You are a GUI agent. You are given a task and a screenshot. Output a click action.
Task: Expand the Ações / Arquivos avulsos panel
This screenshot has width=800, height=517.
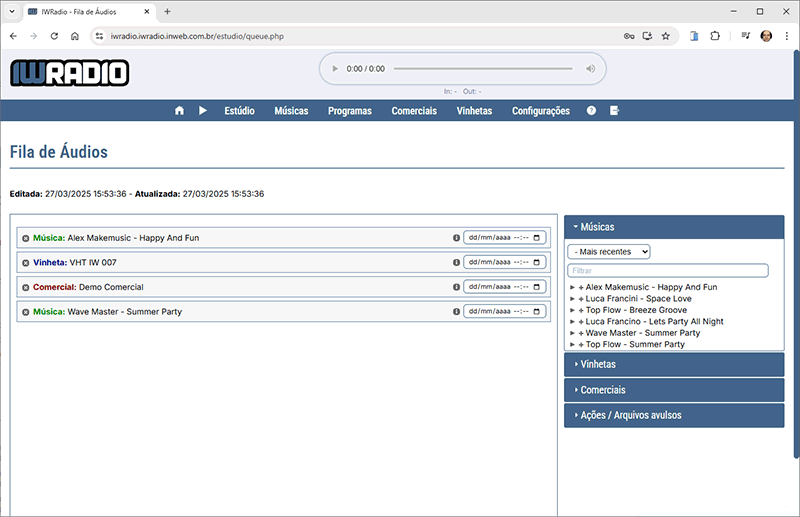click(x=674, y=414)
